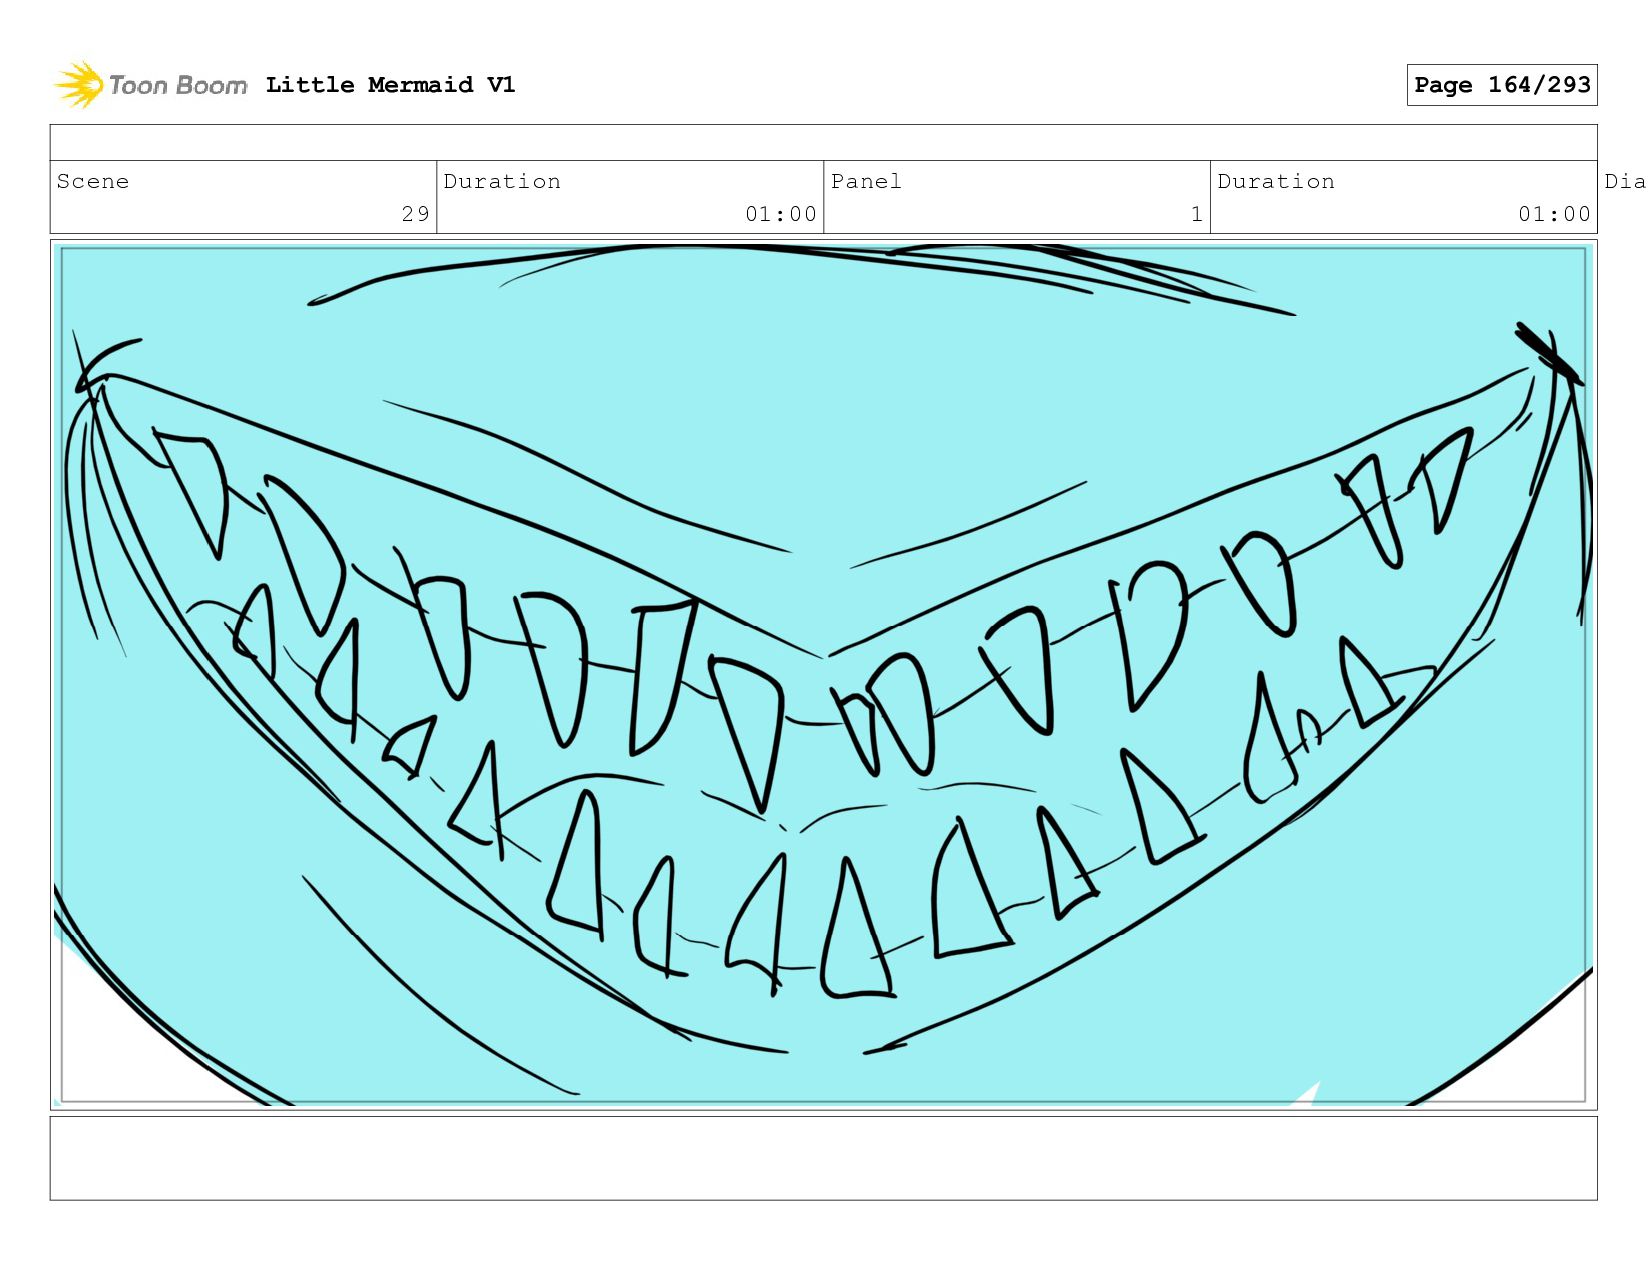Click the scene number value '29'
The height and width of the screenshot is (1275, 1650).
click(x=416, y=214)
